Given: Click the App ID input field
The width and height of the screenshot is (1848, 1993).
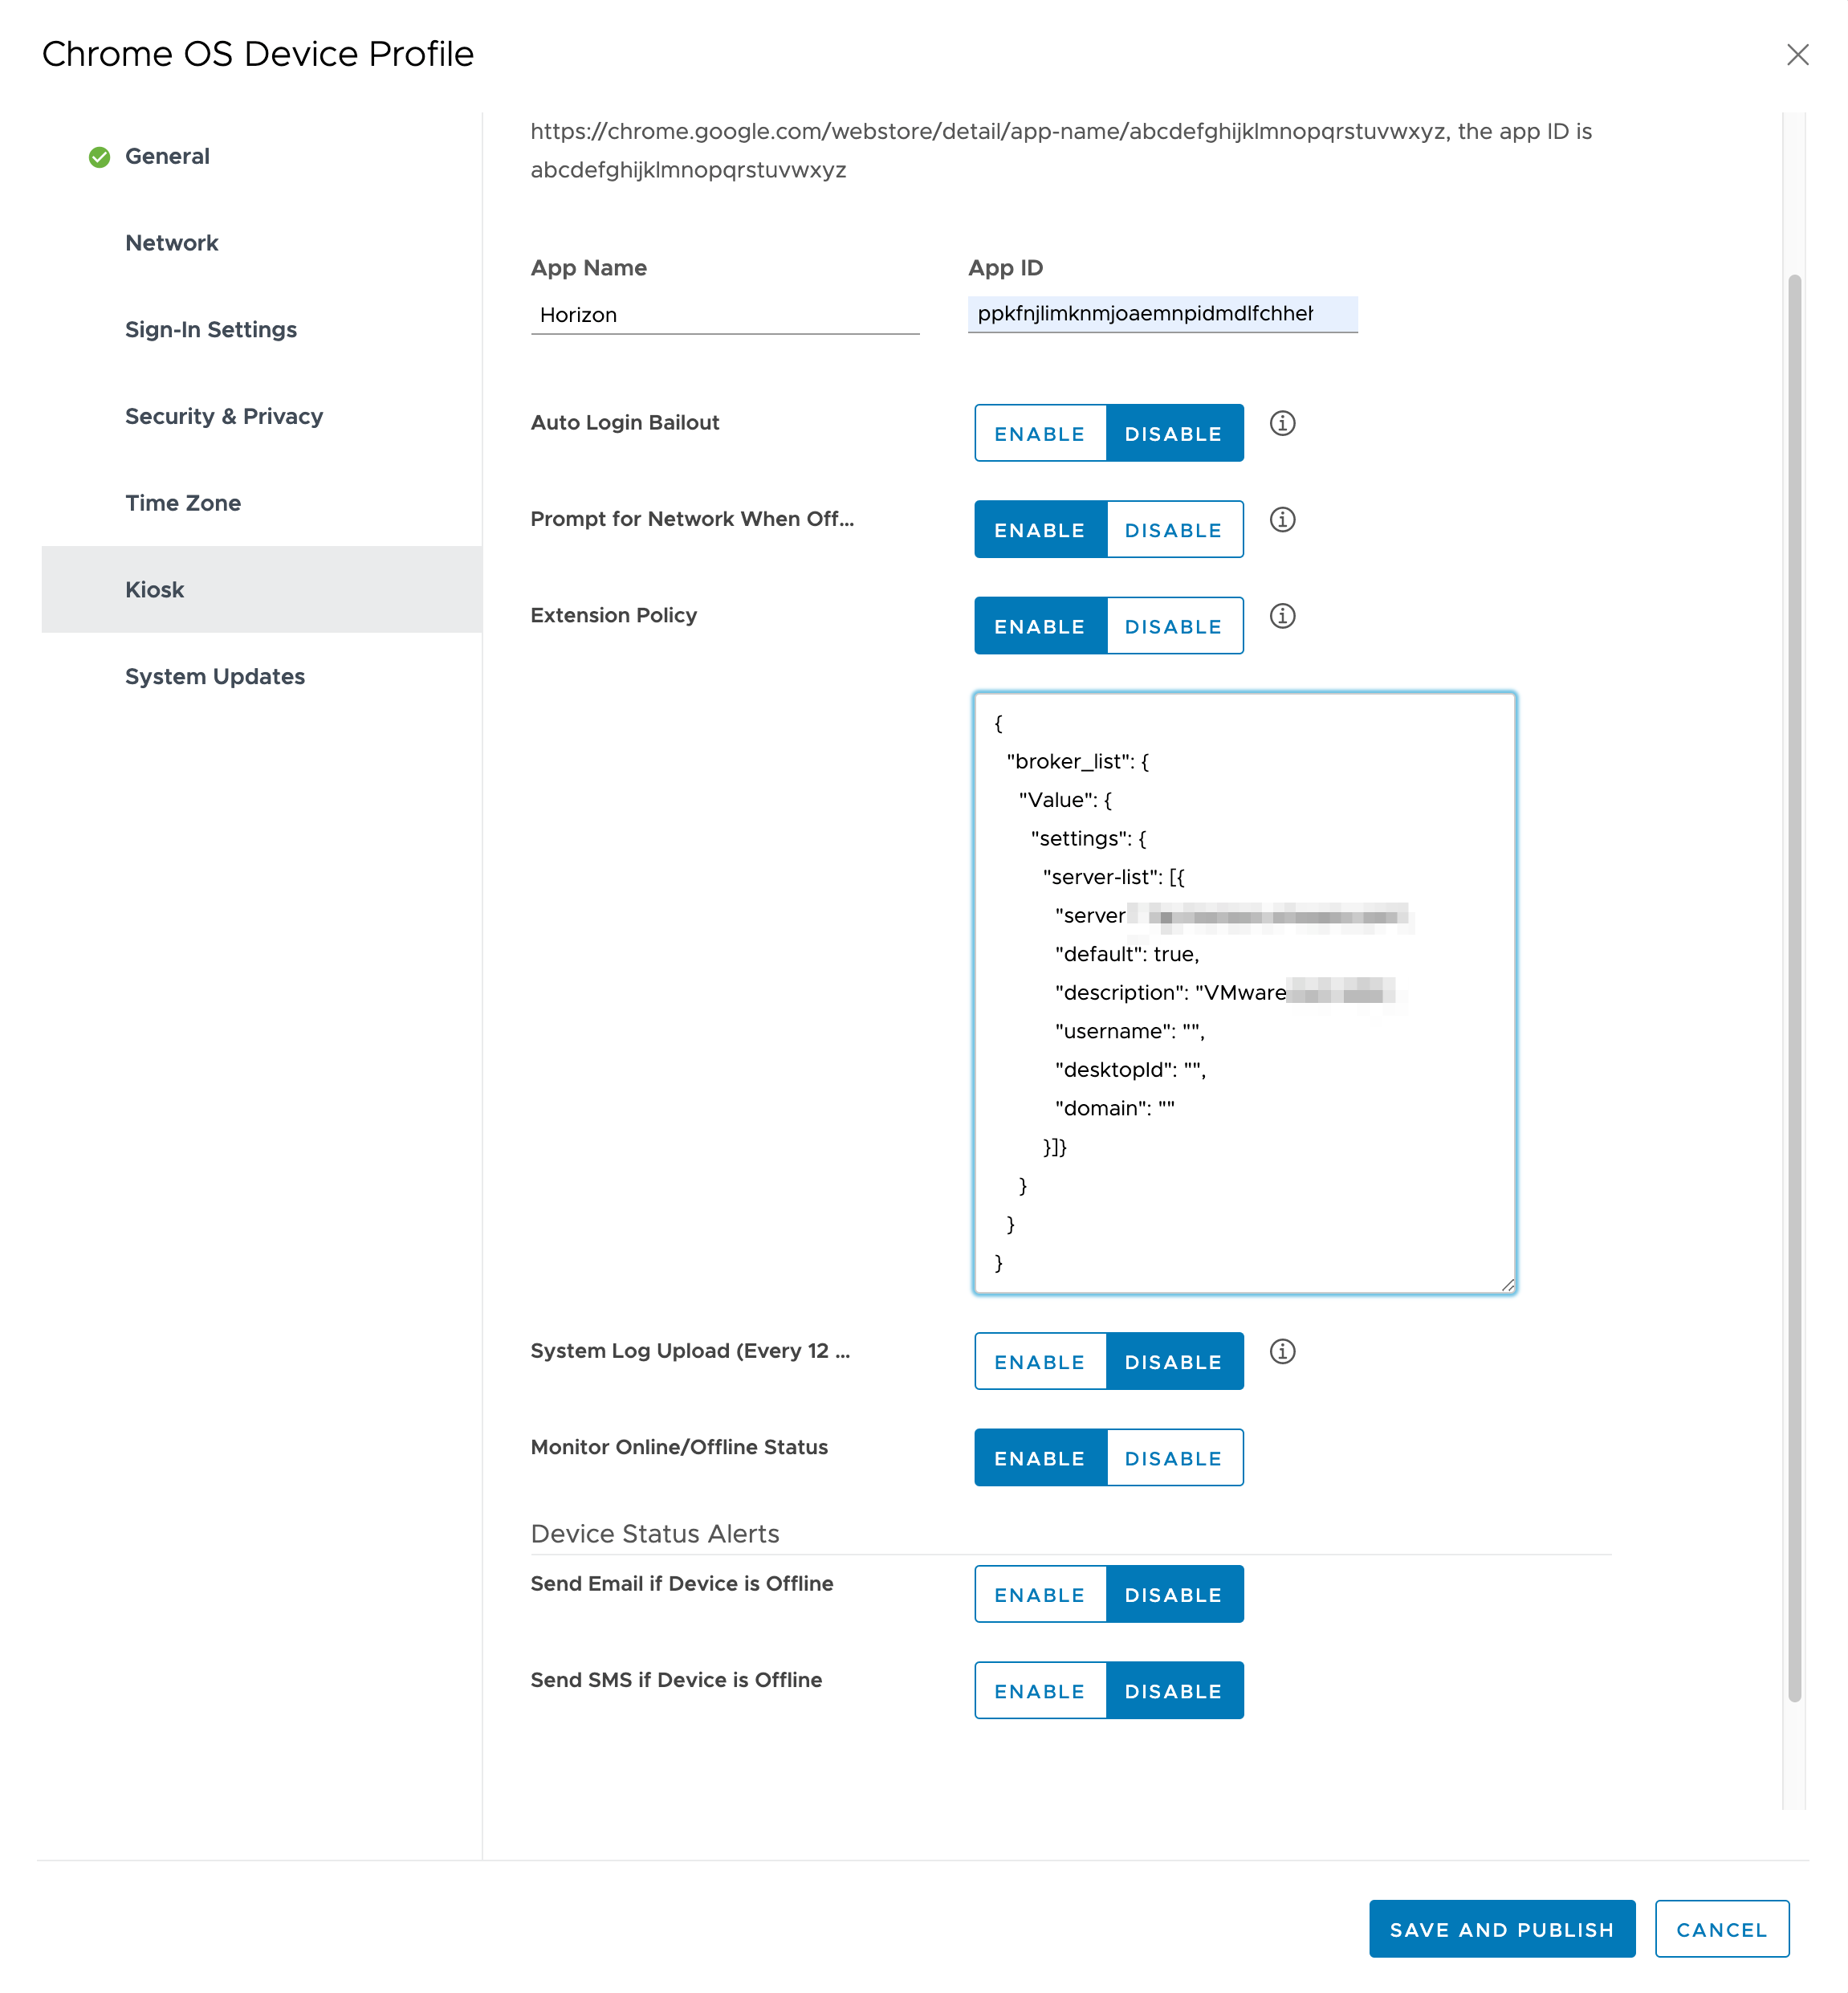Looking at the screenshot, I should coord(1162,314).
